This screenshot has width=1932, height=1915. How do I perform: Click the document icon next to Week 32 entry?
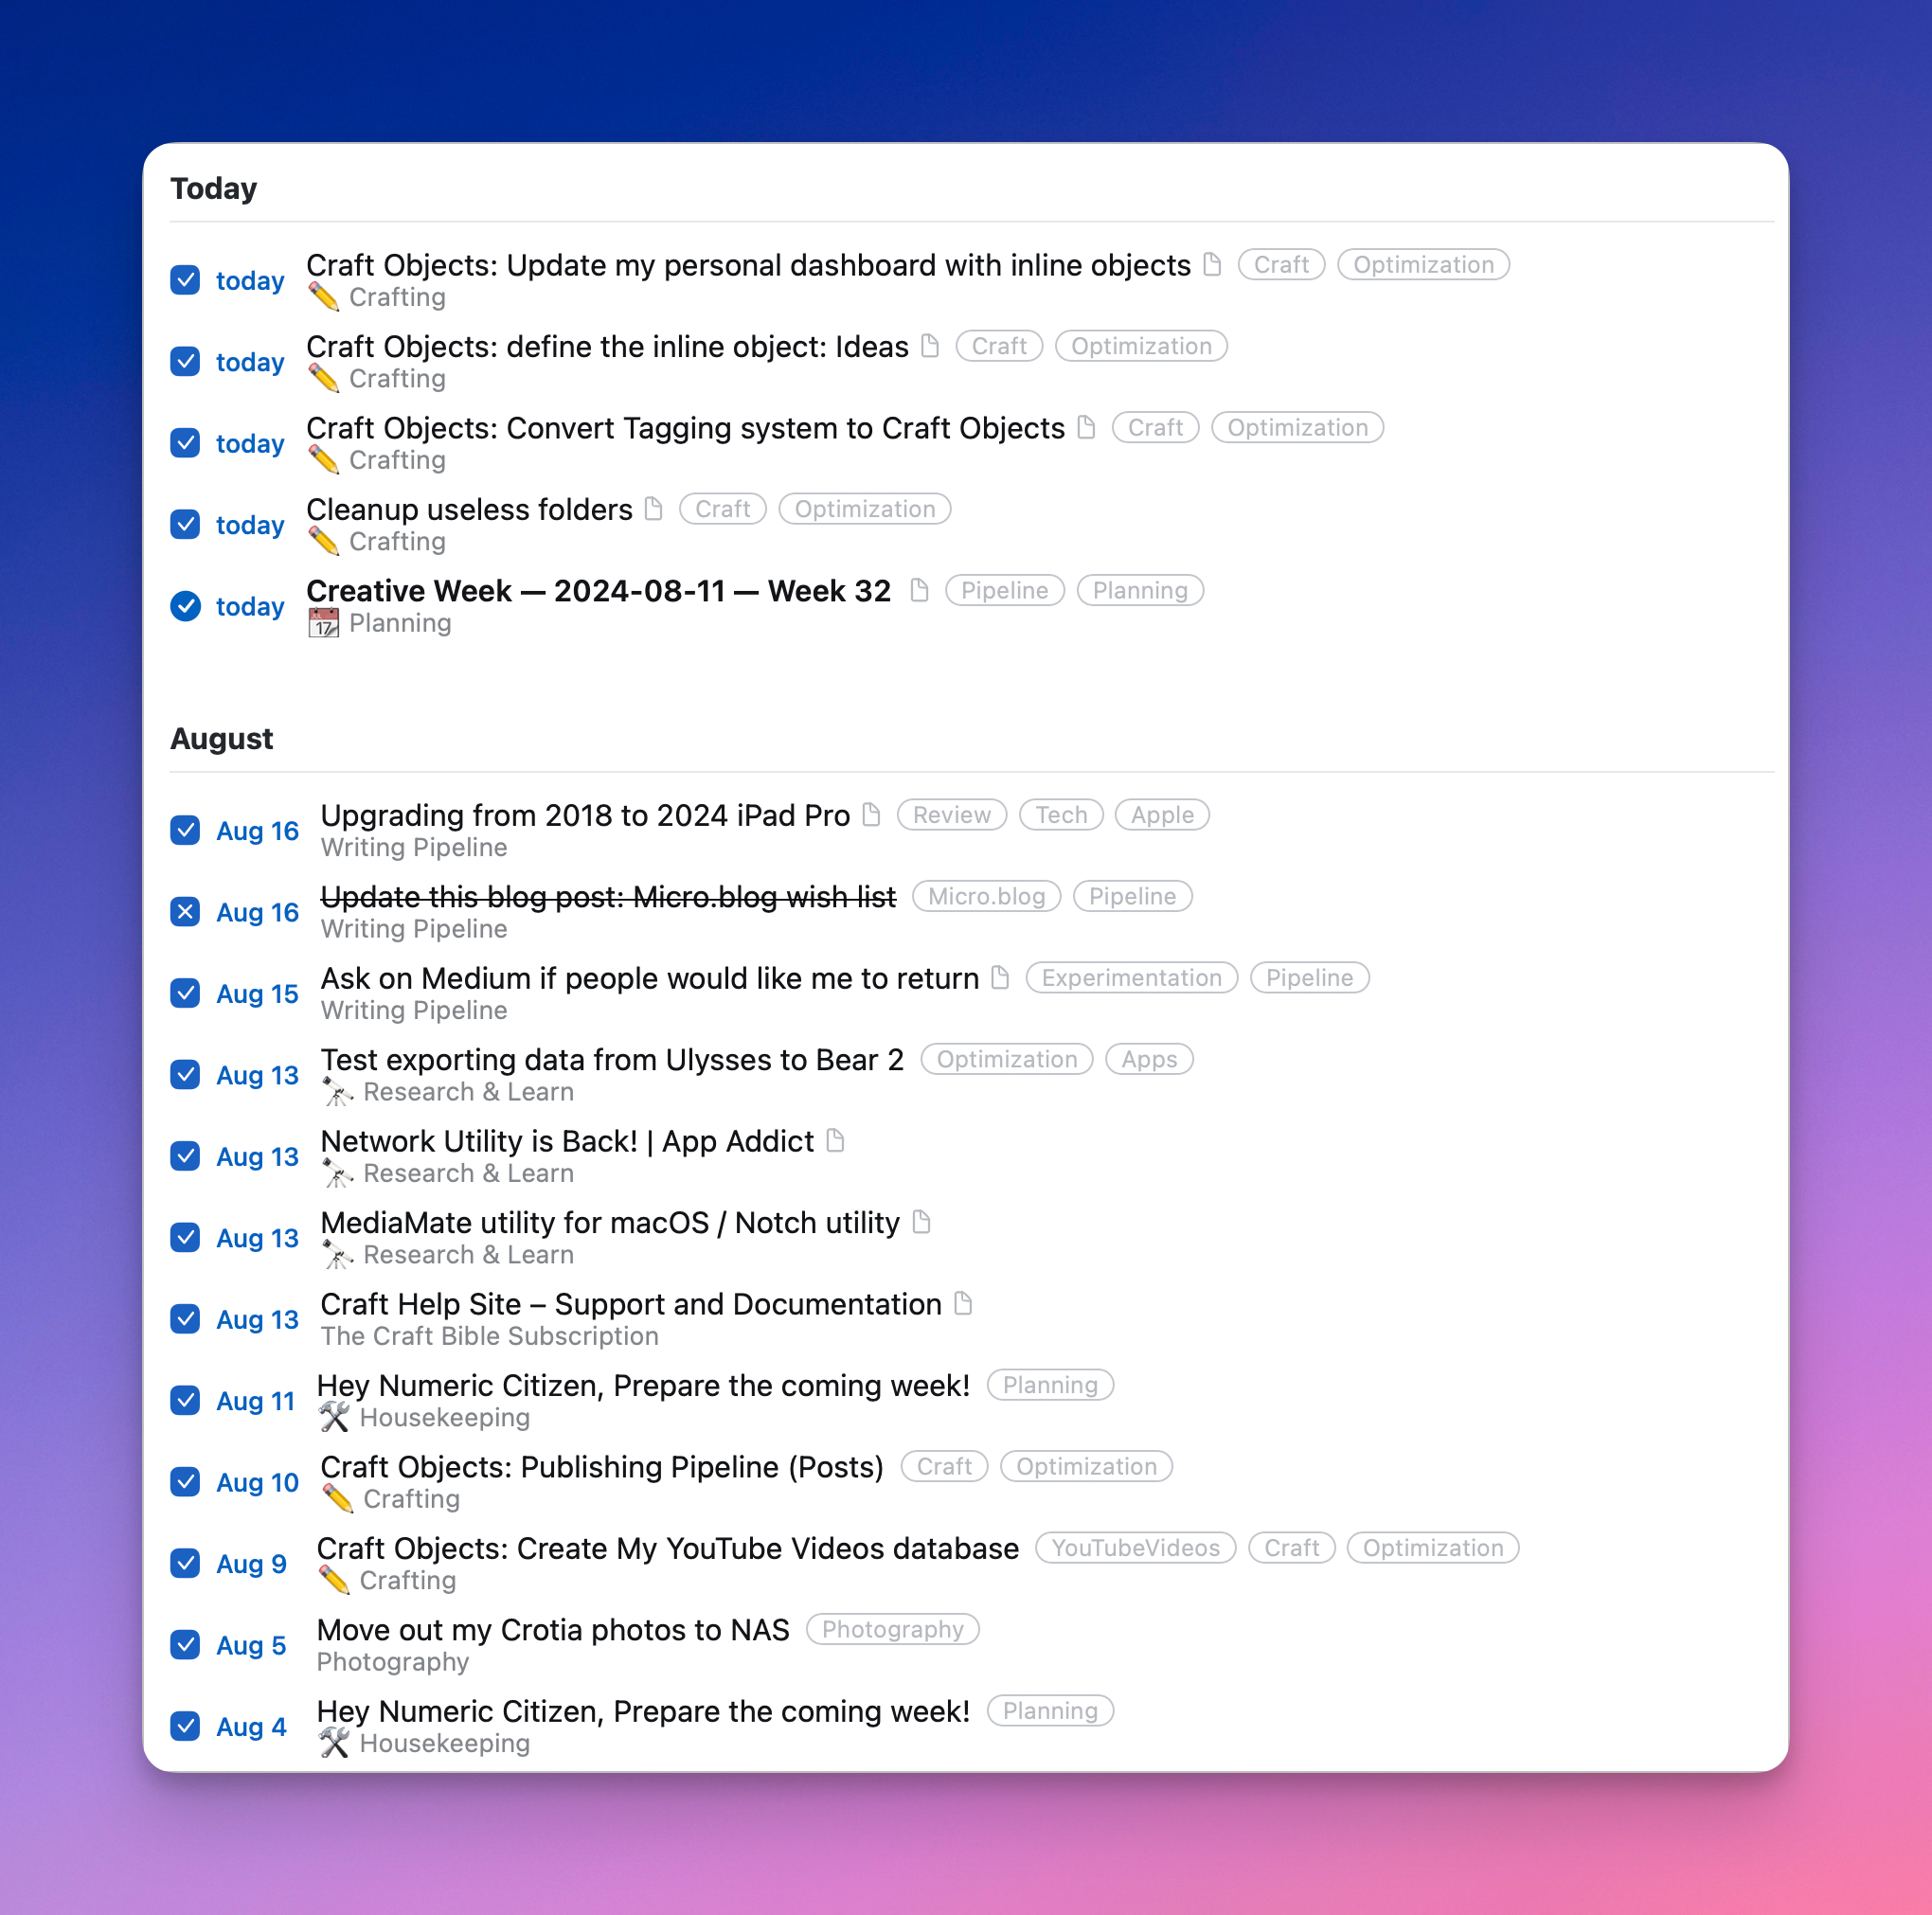point(919,589)
